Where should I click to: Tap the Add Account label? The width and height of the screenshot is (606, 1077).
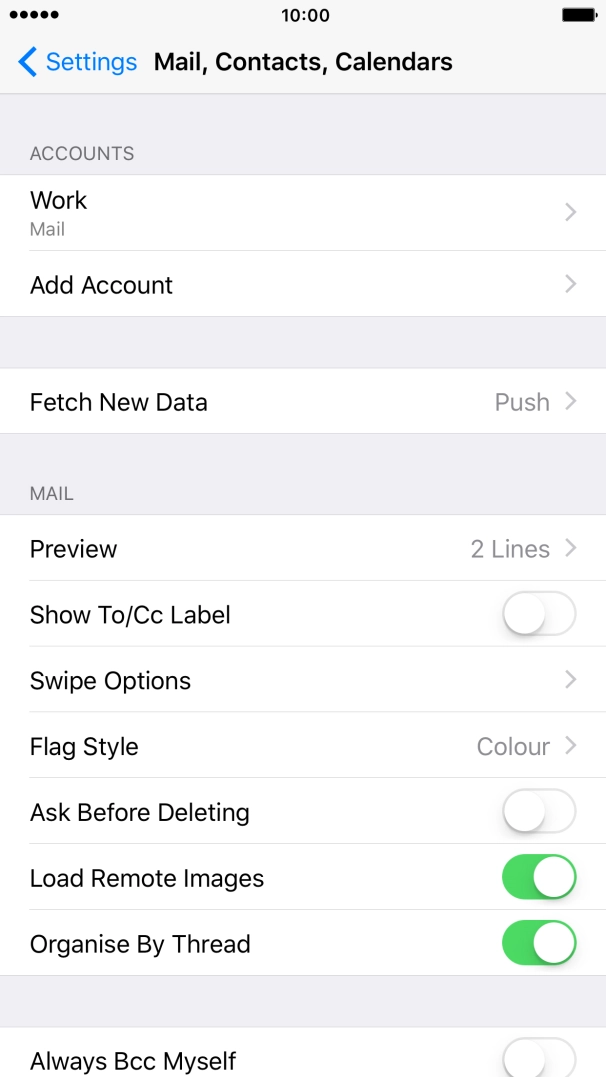tap(102, 285)
